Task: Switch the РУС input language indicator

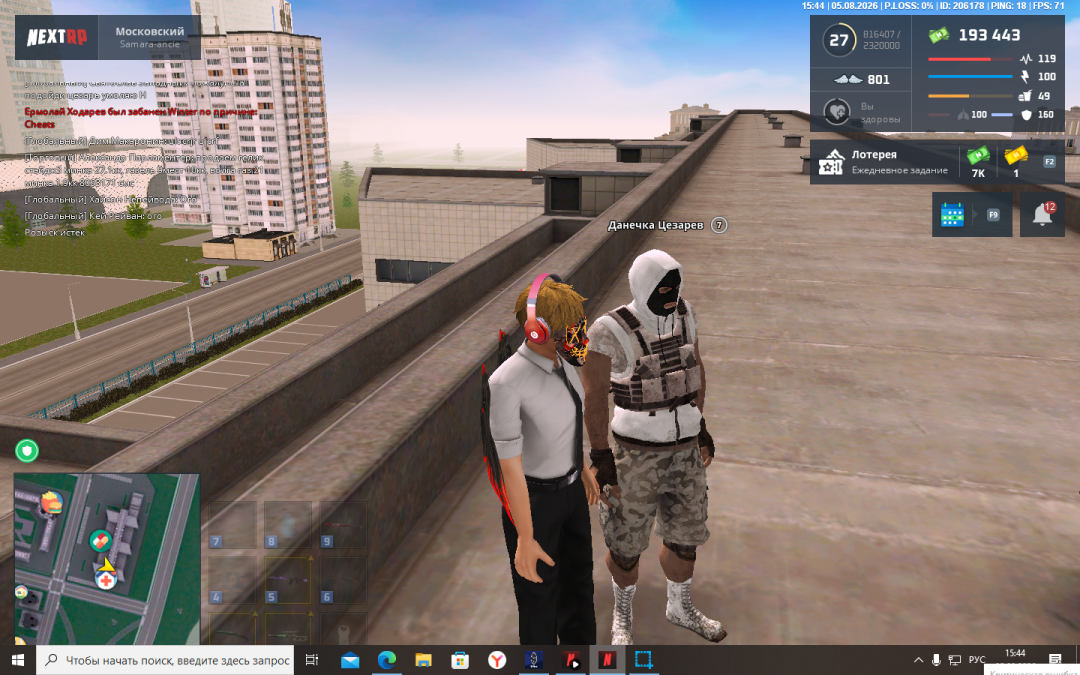Action: click(x=977, y=660)
